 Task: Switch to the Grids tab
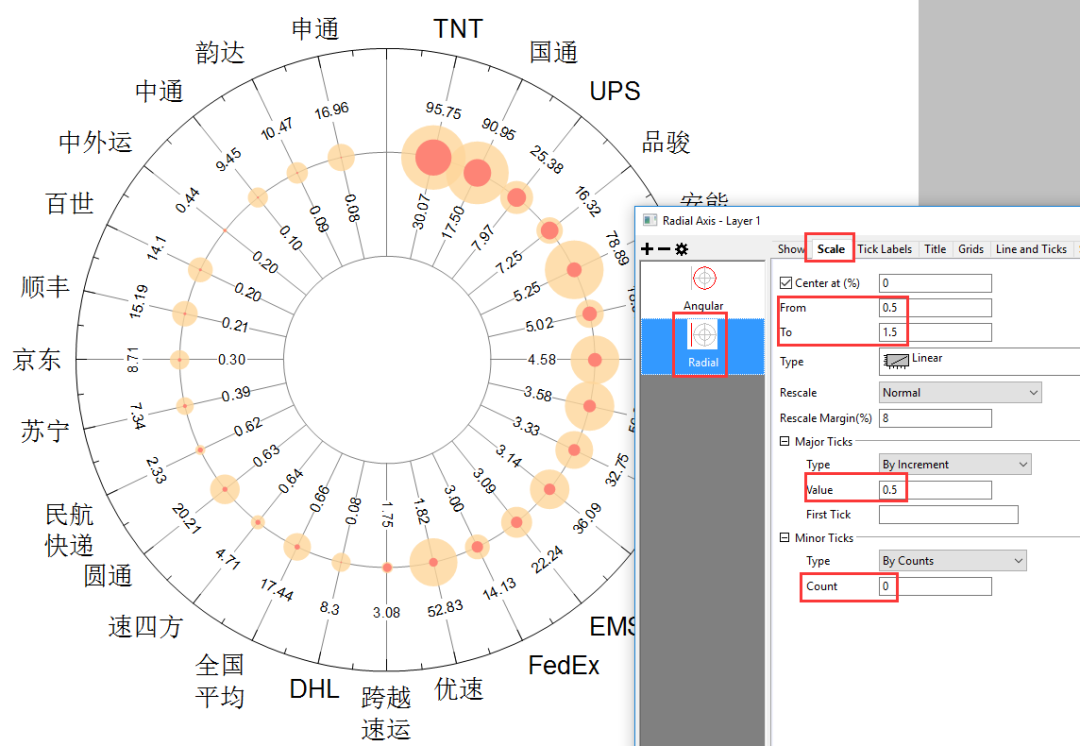970,249
